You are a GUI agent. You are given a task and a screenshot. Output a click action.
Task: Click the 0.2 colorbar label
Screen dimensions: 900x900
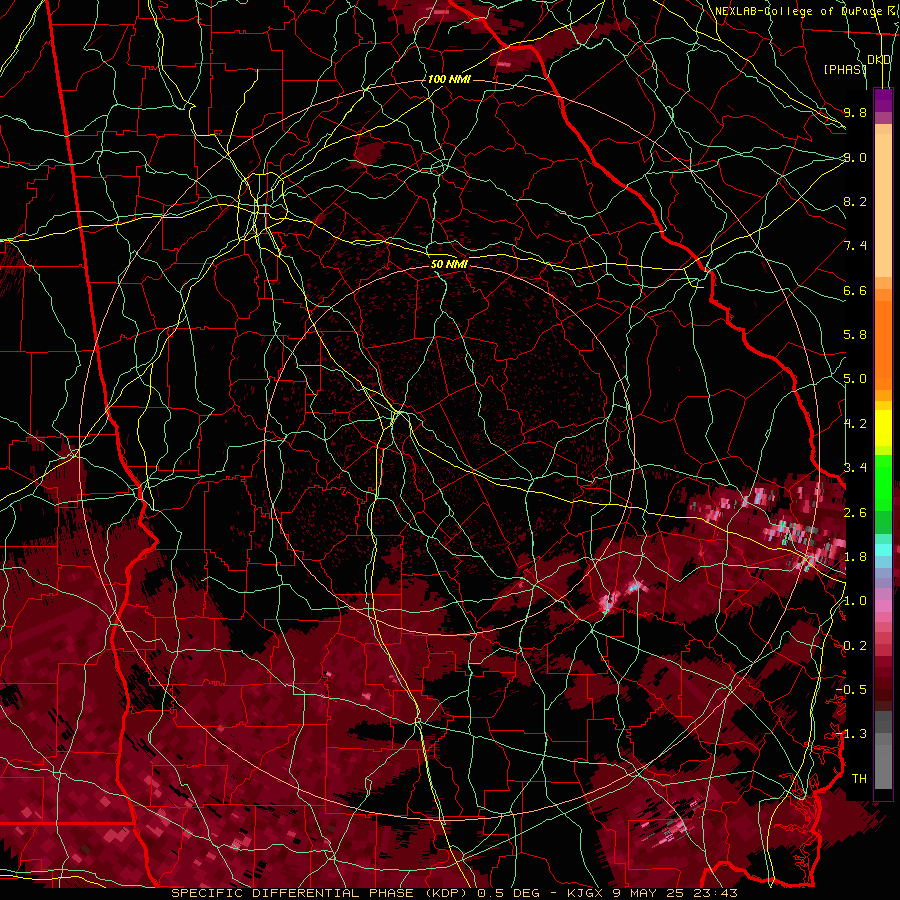(x=855, y=646)
